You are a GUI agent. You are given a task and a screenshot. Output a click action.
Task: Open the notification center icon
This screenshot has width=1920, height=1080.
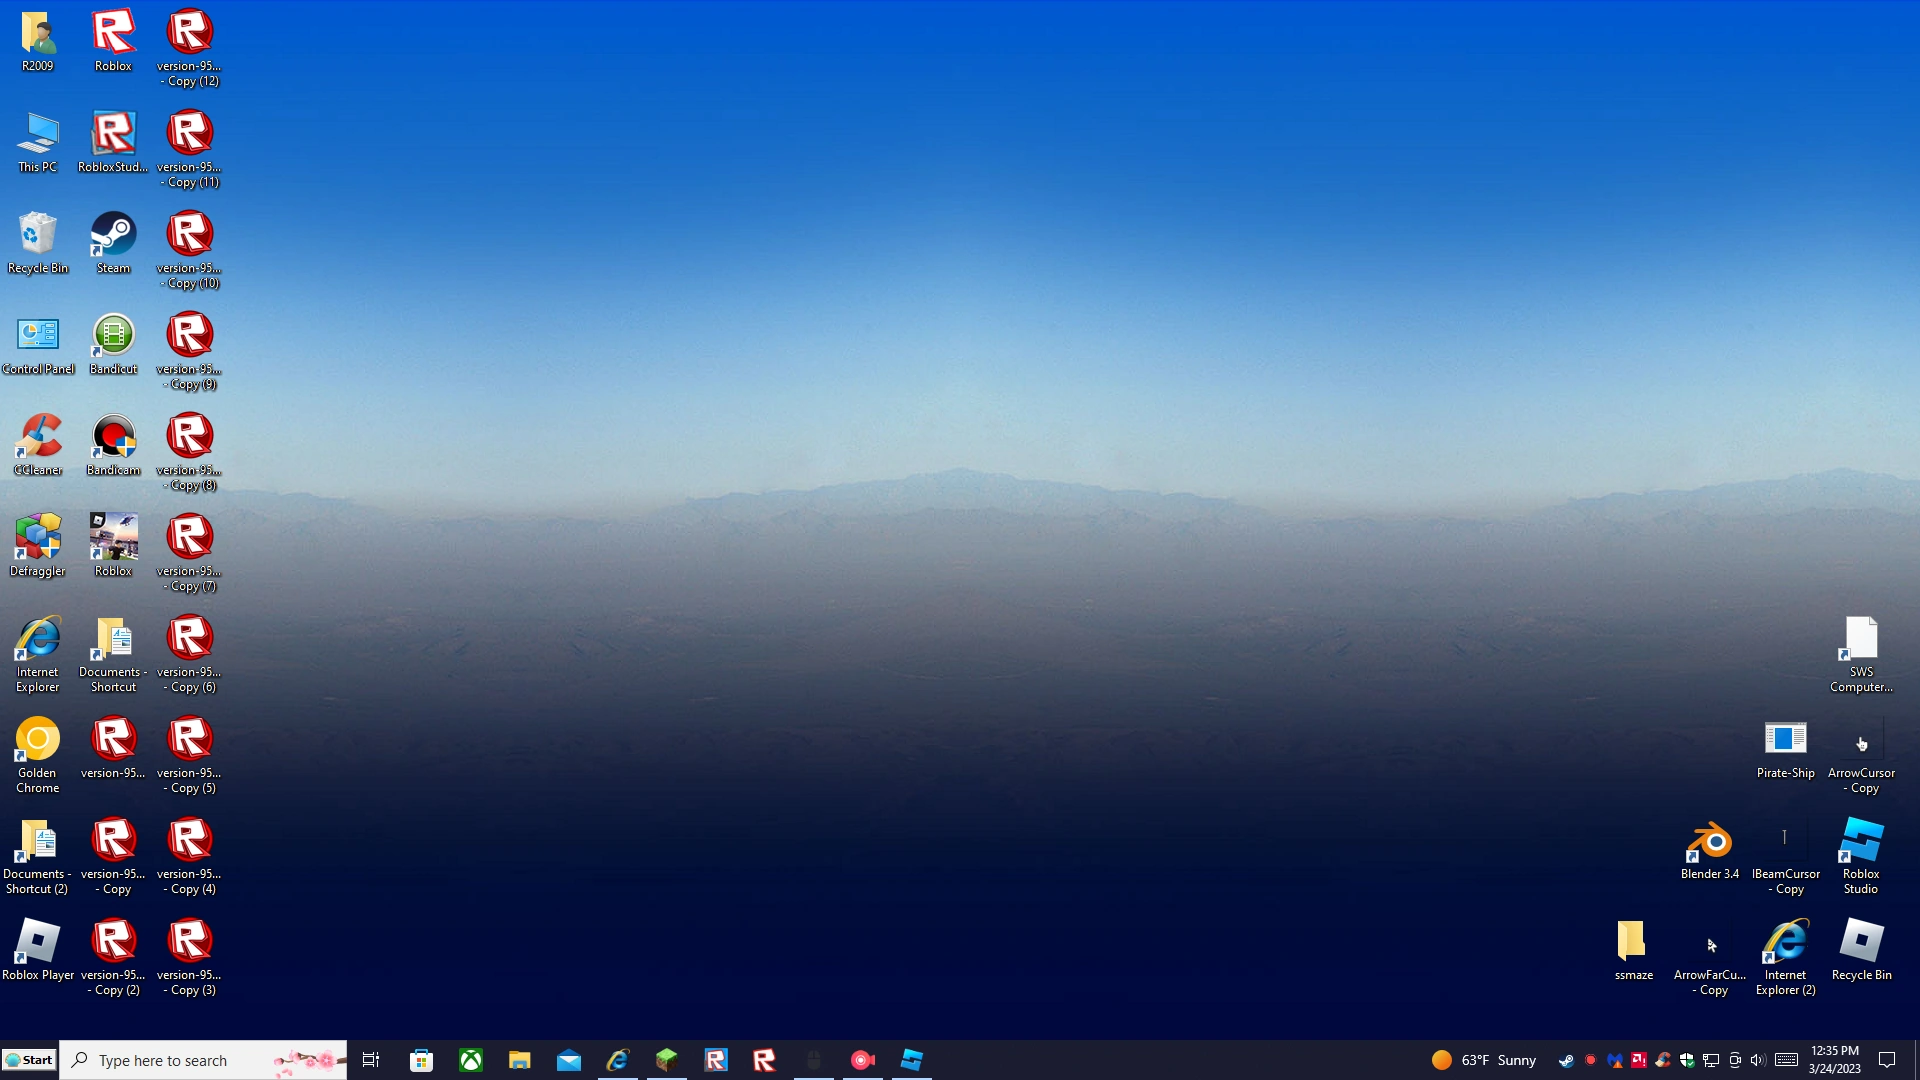(x=1887, y=1060)
